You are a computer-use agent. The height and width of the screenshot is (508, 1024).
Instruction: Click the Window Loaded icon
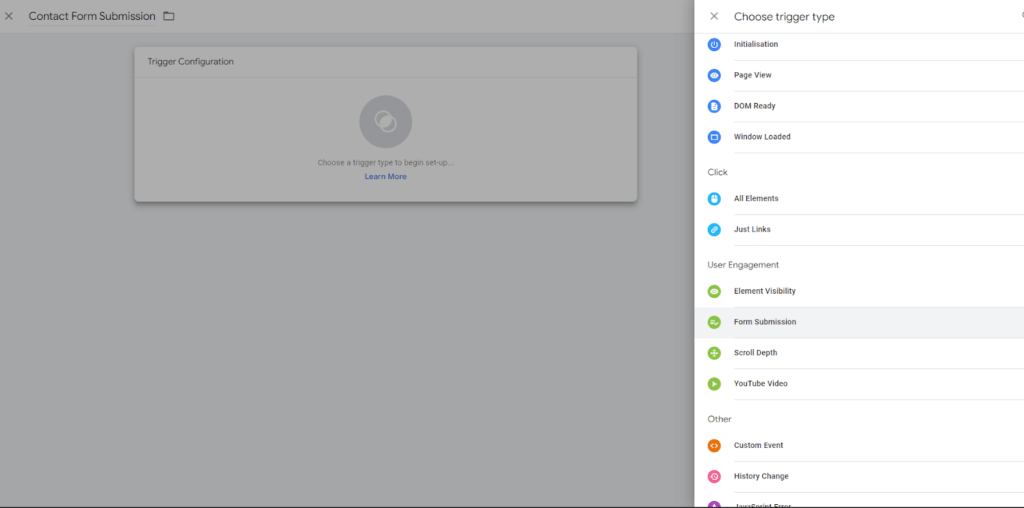714,137
